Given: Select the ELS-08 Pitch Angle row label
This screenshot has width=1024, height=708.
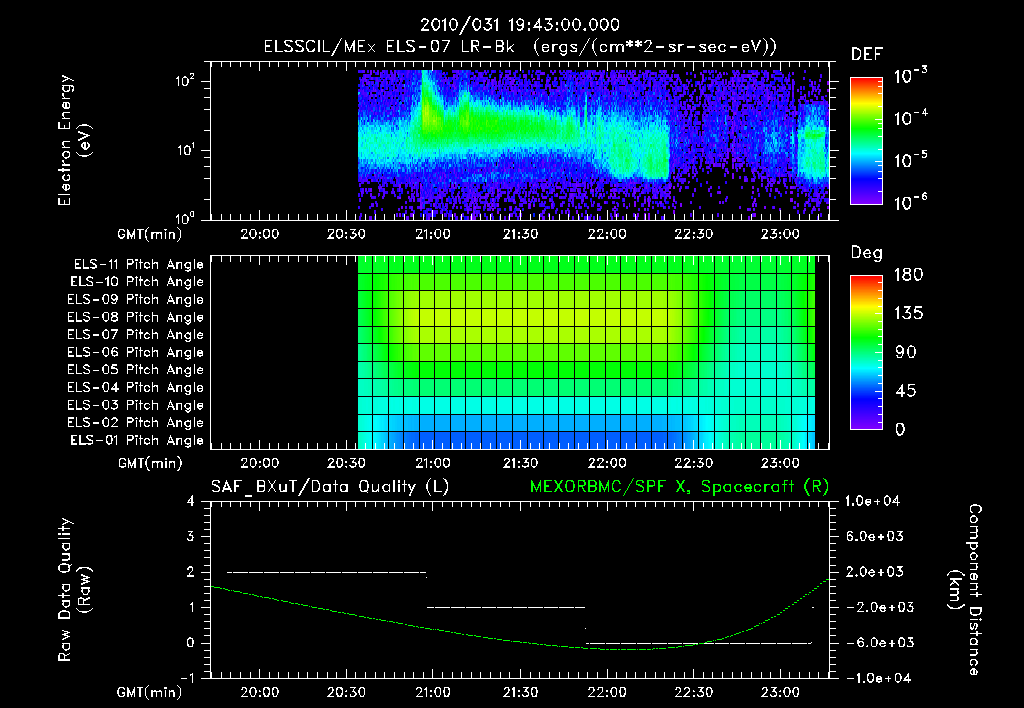Looking at the screenshot, I should click(135, 317).
